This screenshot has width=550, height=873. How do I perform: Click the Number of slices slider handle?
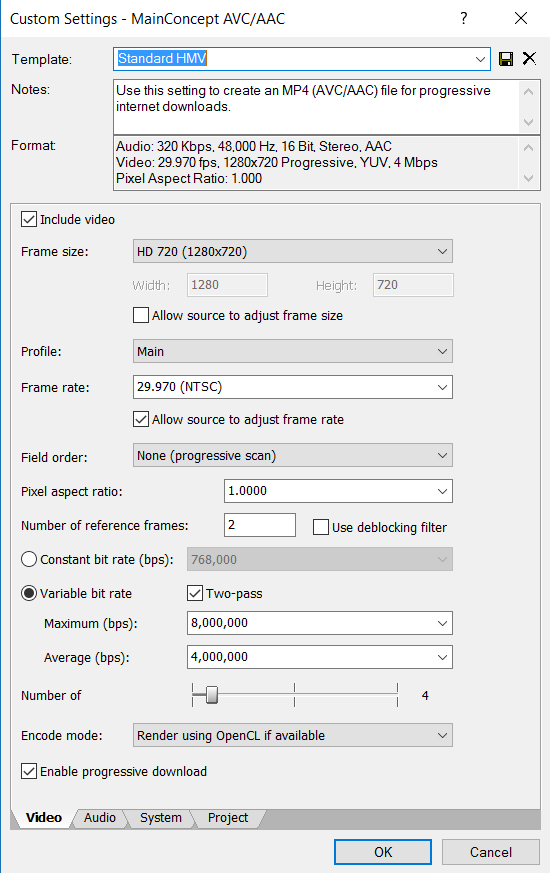coord(212,695)
